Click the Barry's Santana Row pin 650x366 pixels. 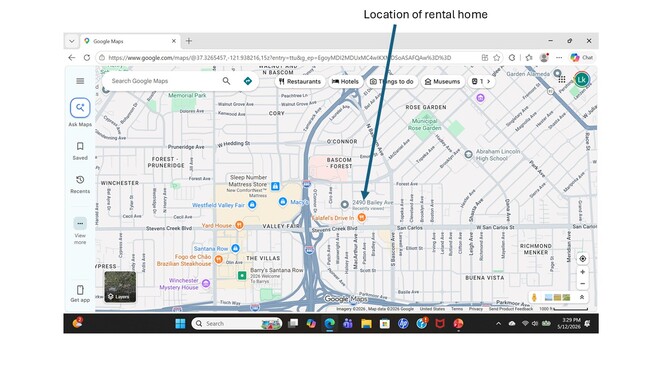[242, 275]
